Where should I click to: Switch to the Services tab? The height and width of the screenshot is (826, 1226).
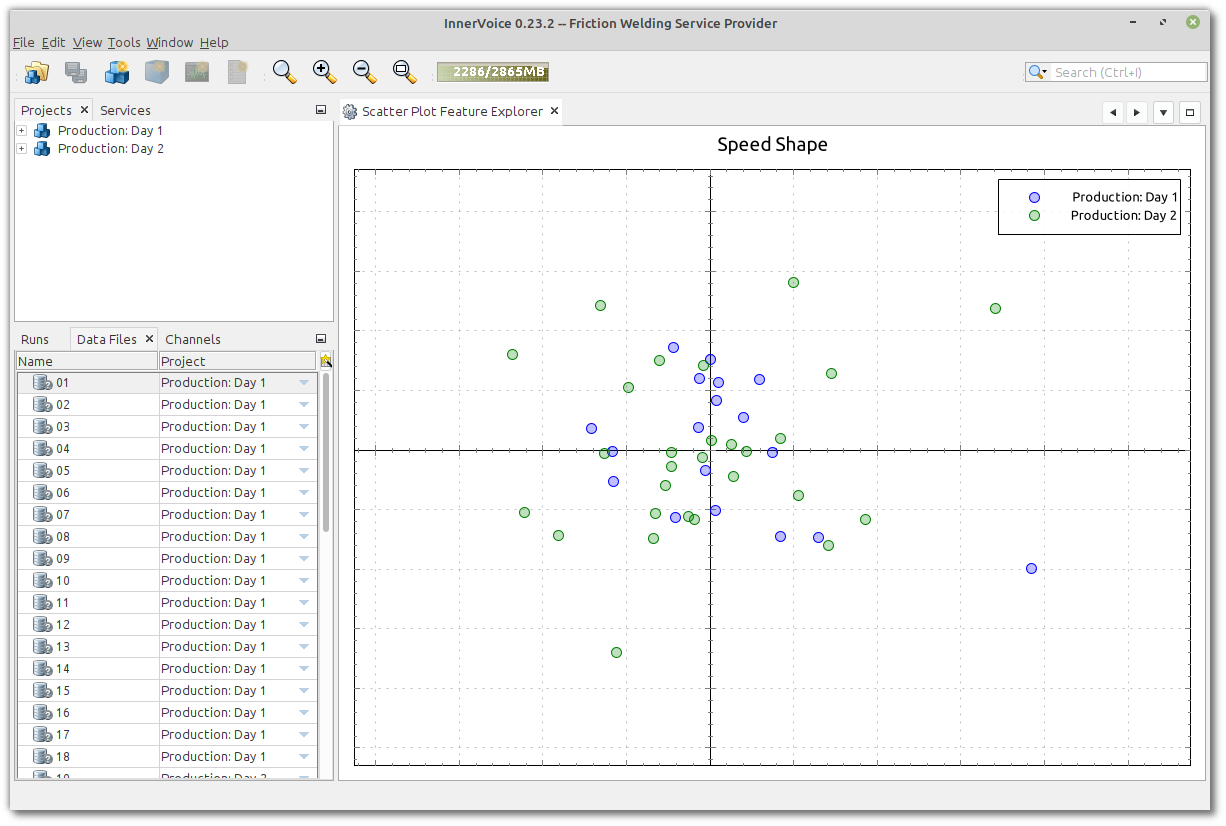tap(125, 110)
